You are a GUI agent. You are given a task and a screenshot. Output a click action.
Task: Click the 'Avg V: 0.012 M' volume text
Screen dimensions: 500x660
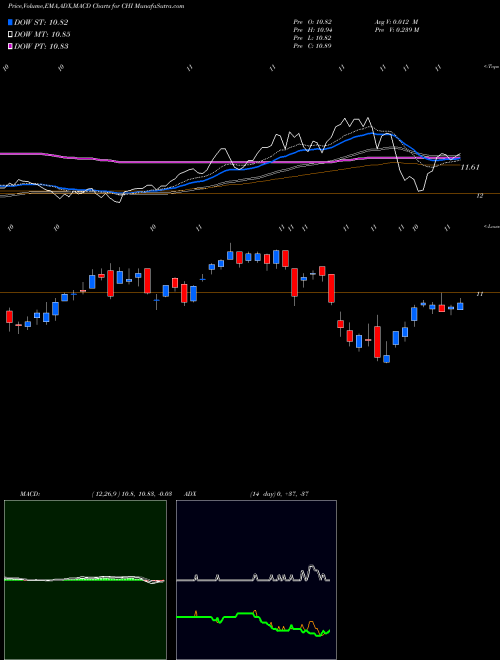tap(396, 22)
